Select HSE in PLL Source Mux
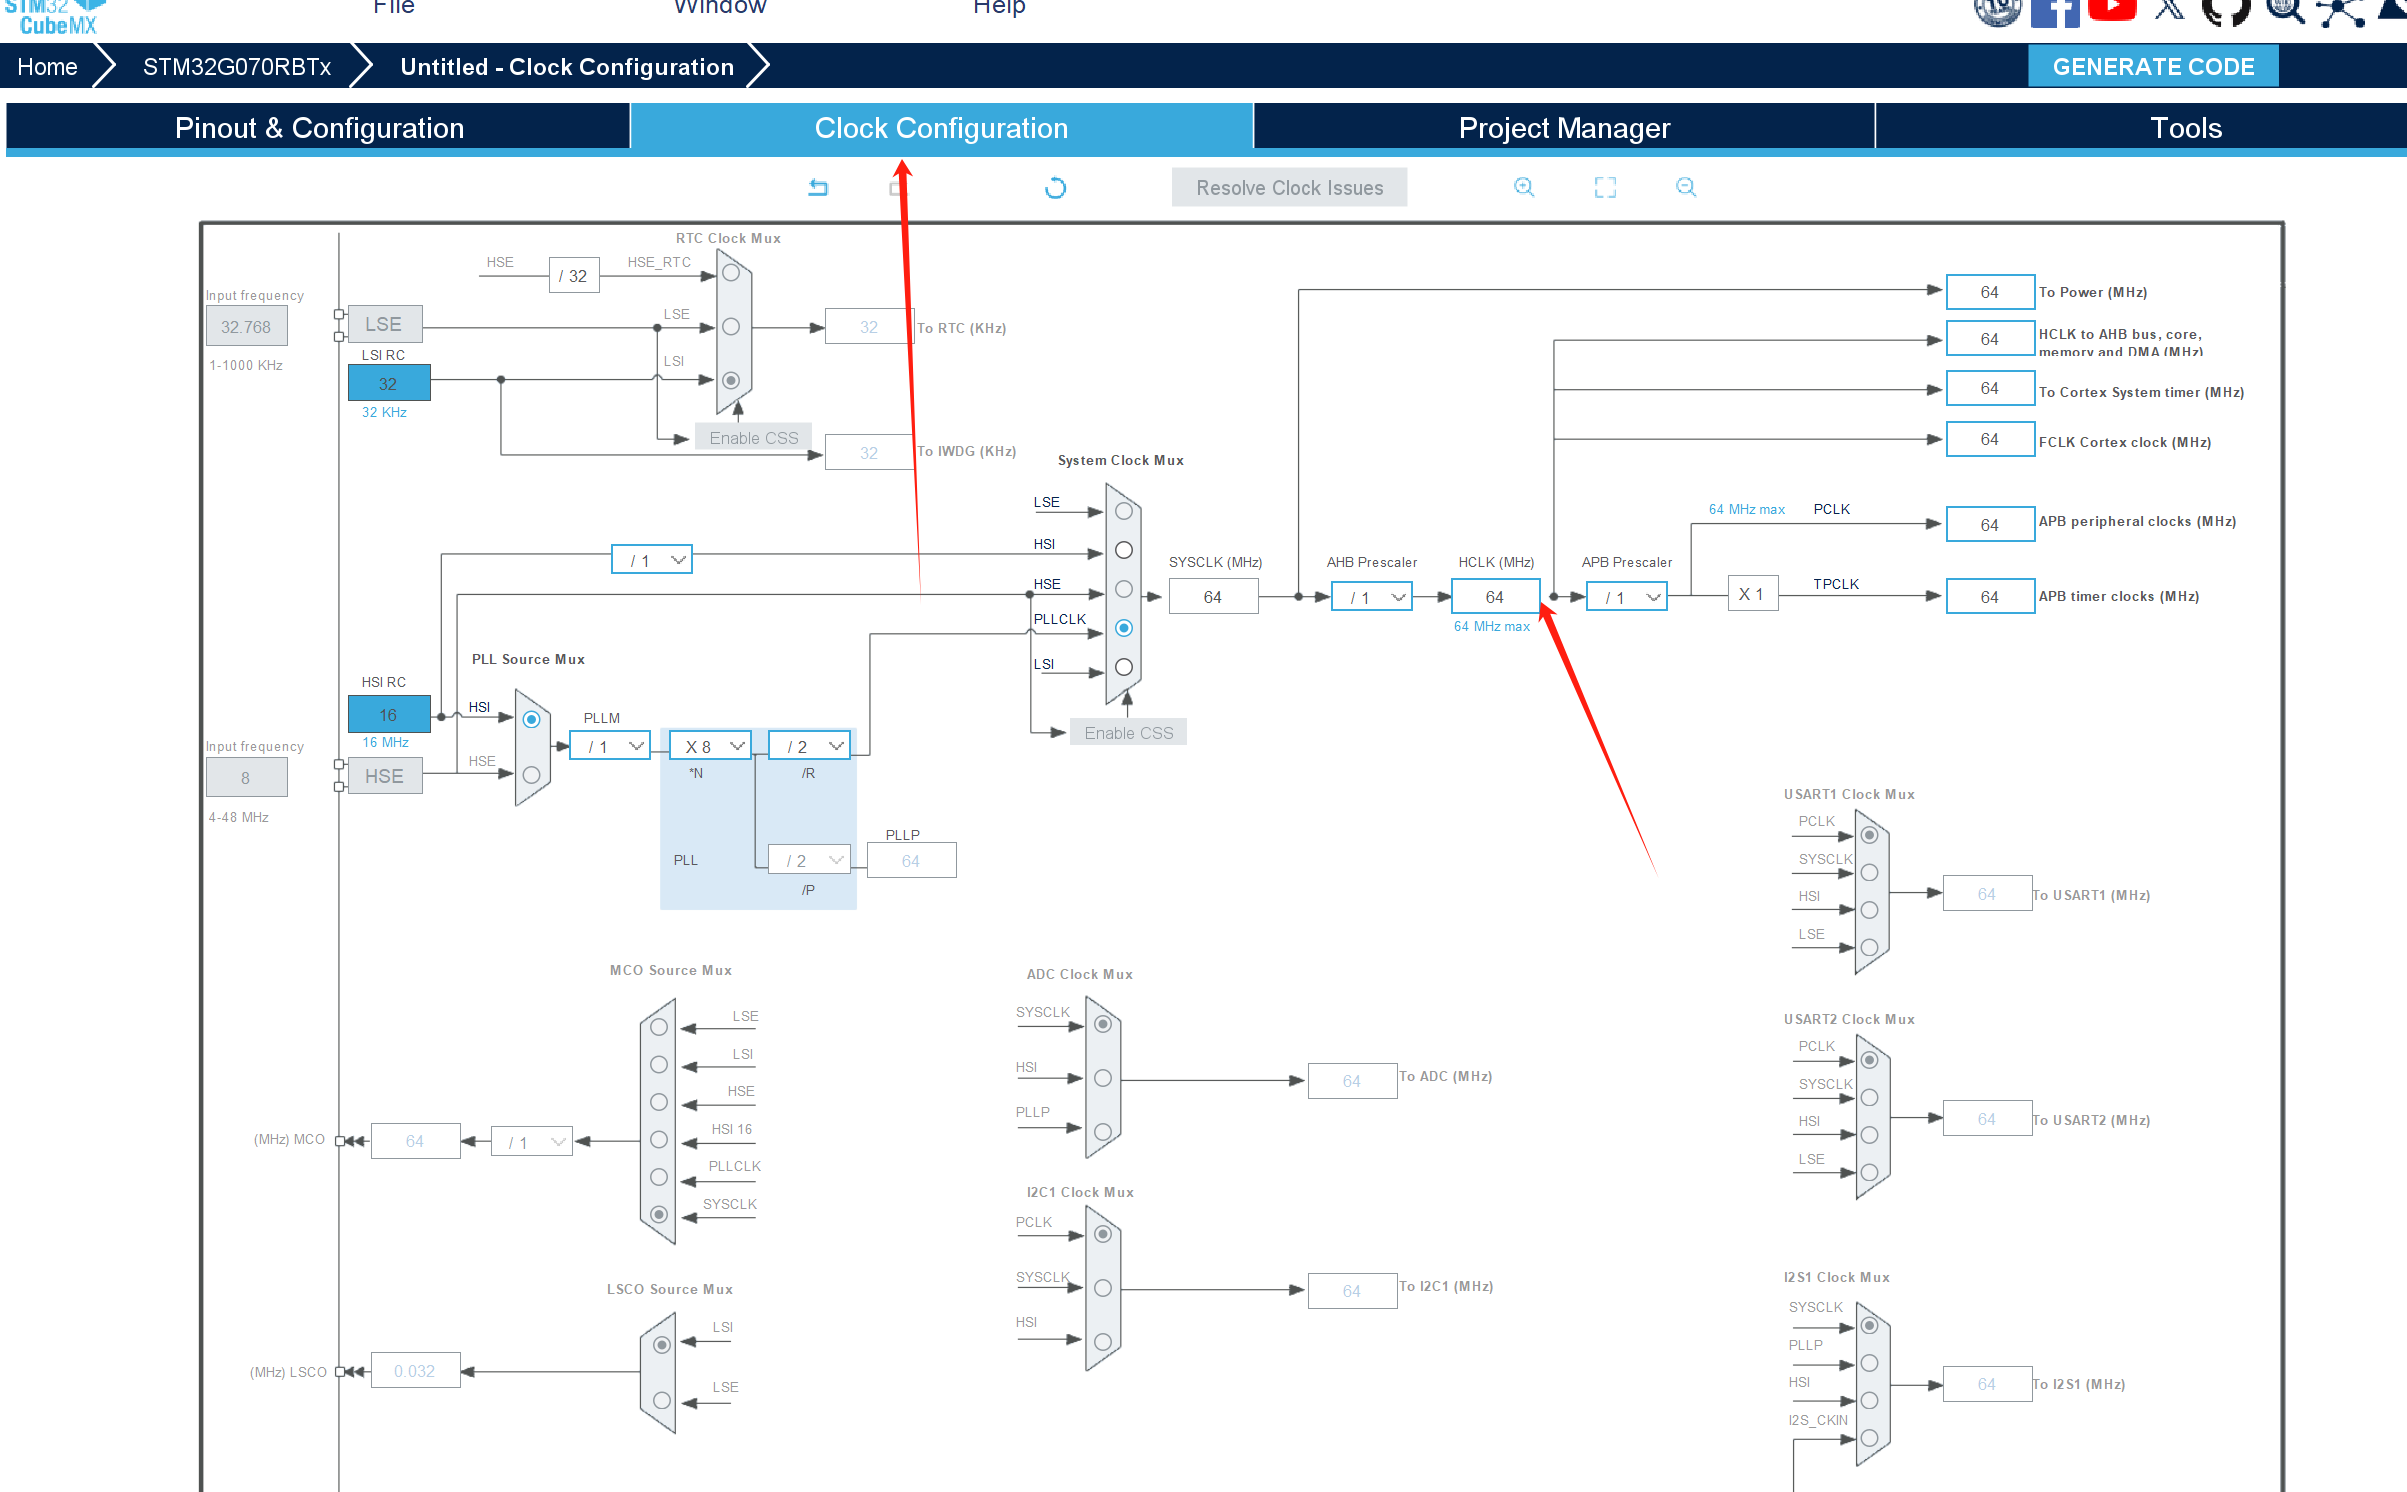This screenshot has width=2407, height=1492. click(x=531, y=775)
